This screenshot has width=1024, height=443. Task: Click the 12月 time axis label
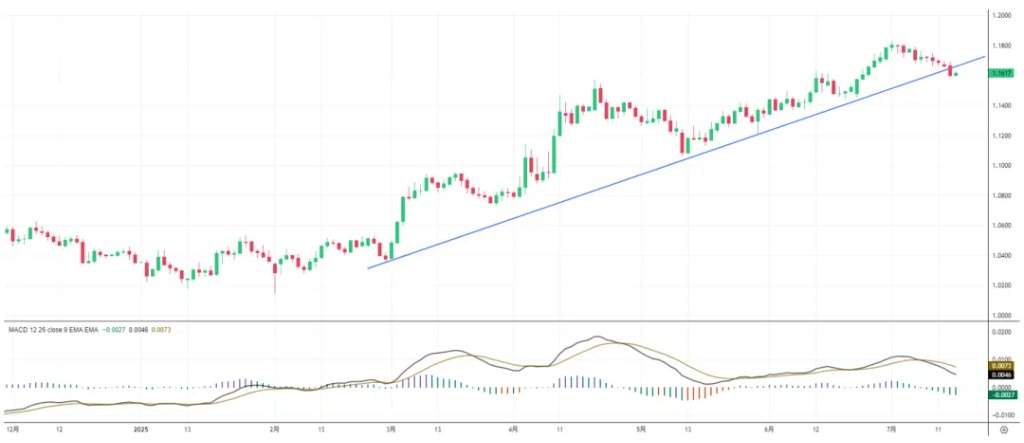(12, 430)
